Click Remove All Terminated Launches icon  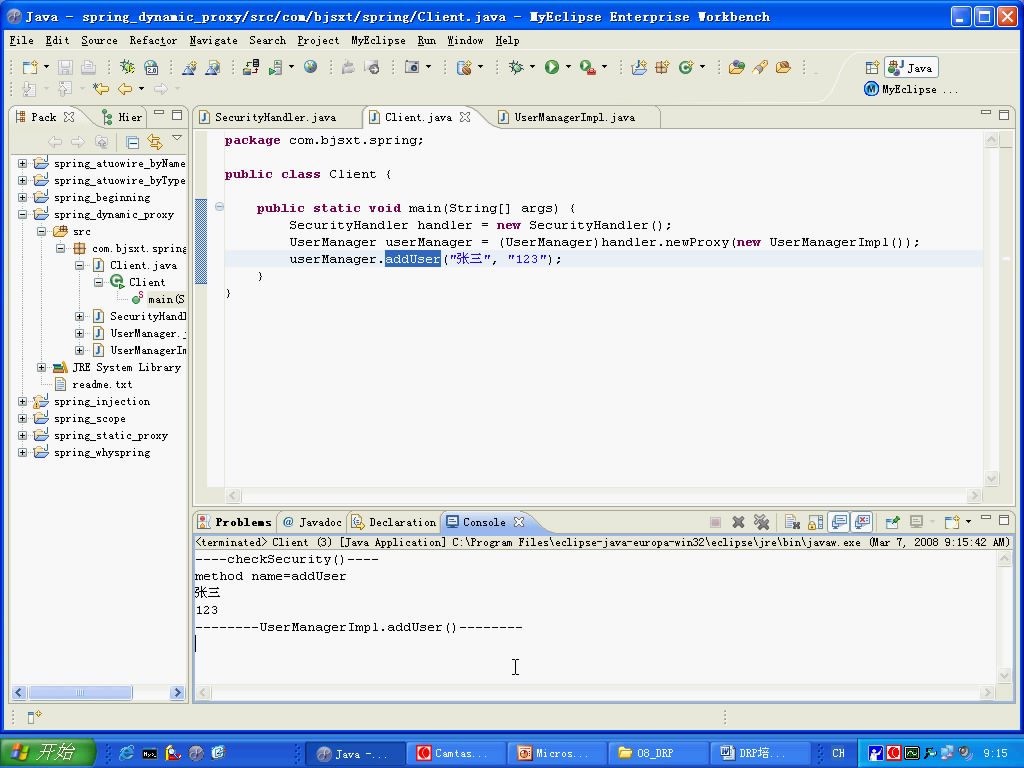(761, 522)
